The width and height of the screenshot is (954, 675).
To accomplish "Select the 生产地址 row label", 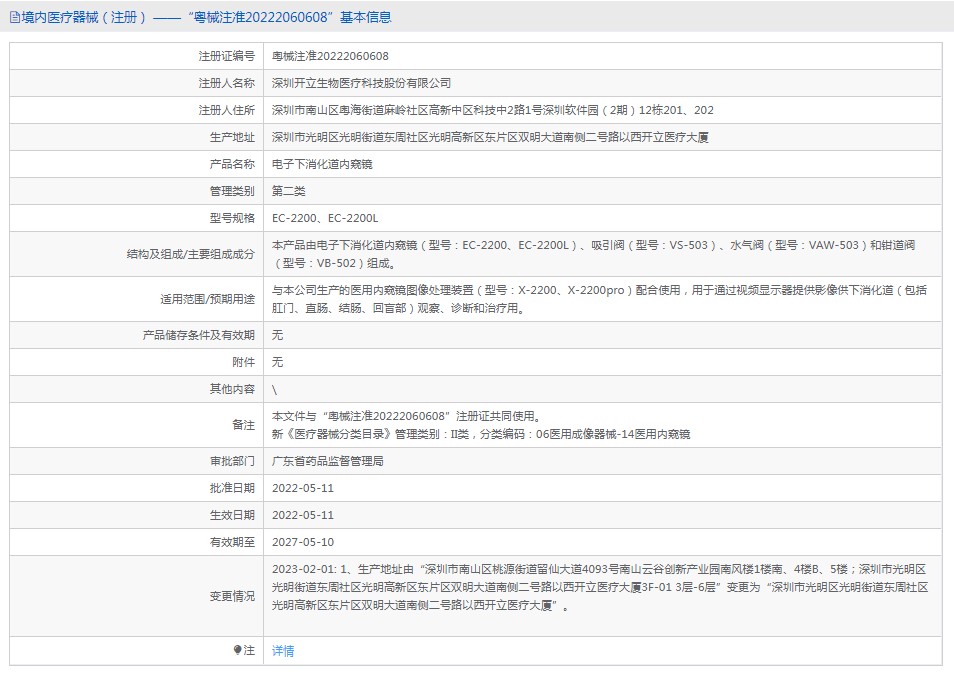I will (x=232, y=137).
